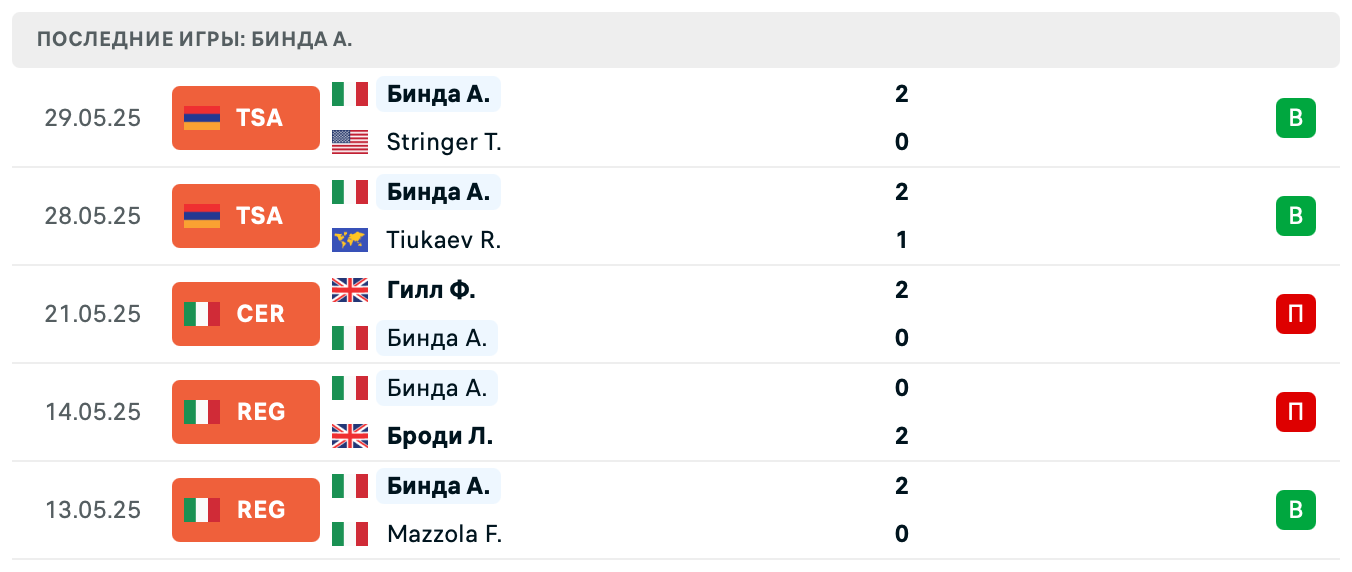Open the REG tournament badge for 13.05.25
Screen dimensions: 1352x572
tap(245, 510)
